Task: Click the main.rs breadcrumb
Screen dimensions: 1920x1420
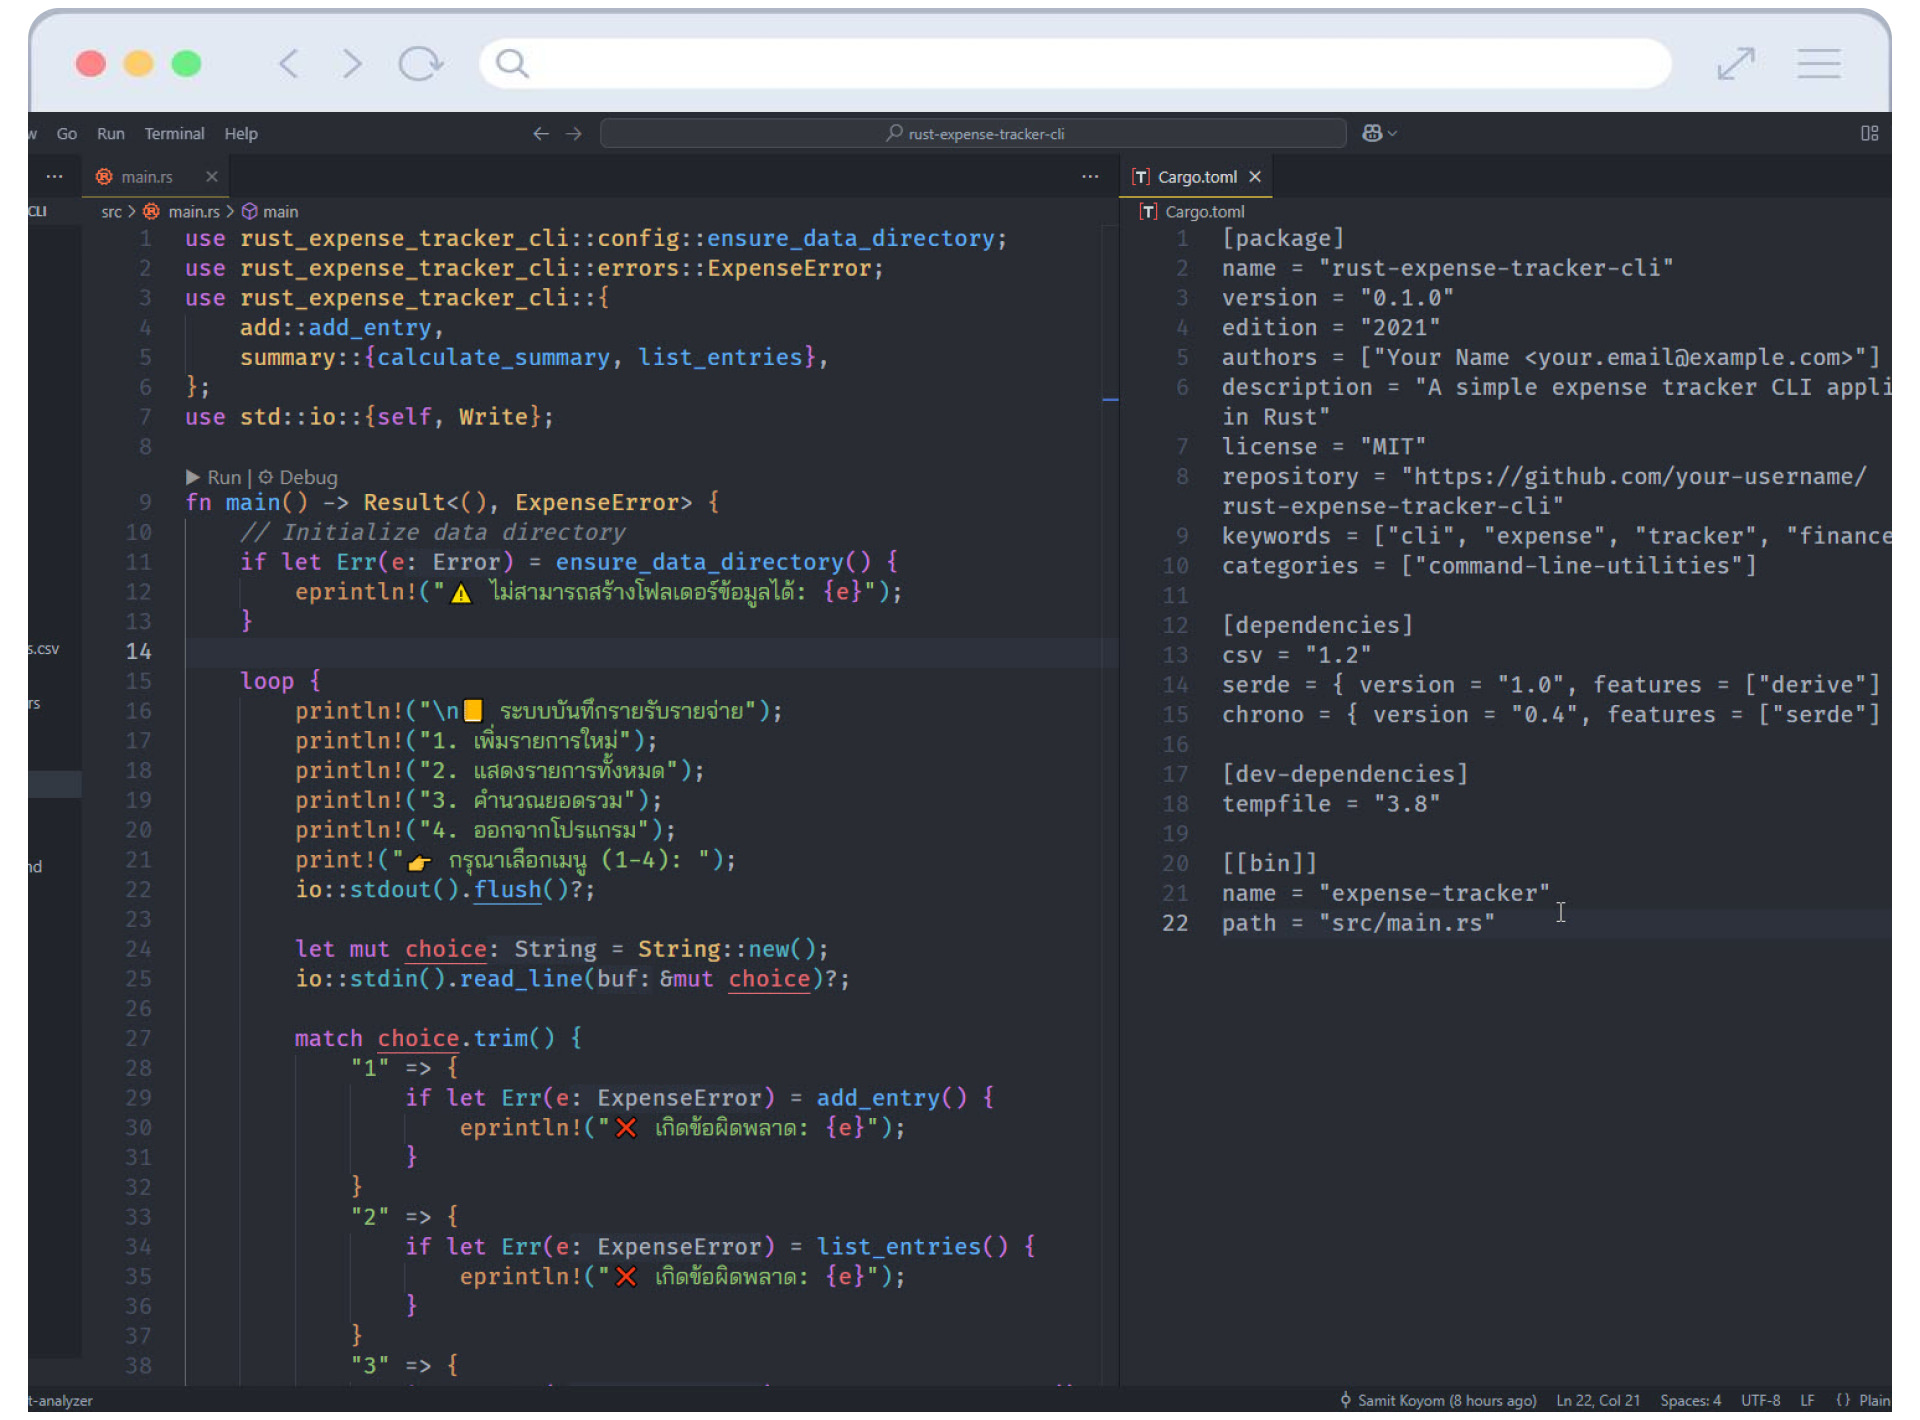Action: pyautogui.click(x=193, y=212)
